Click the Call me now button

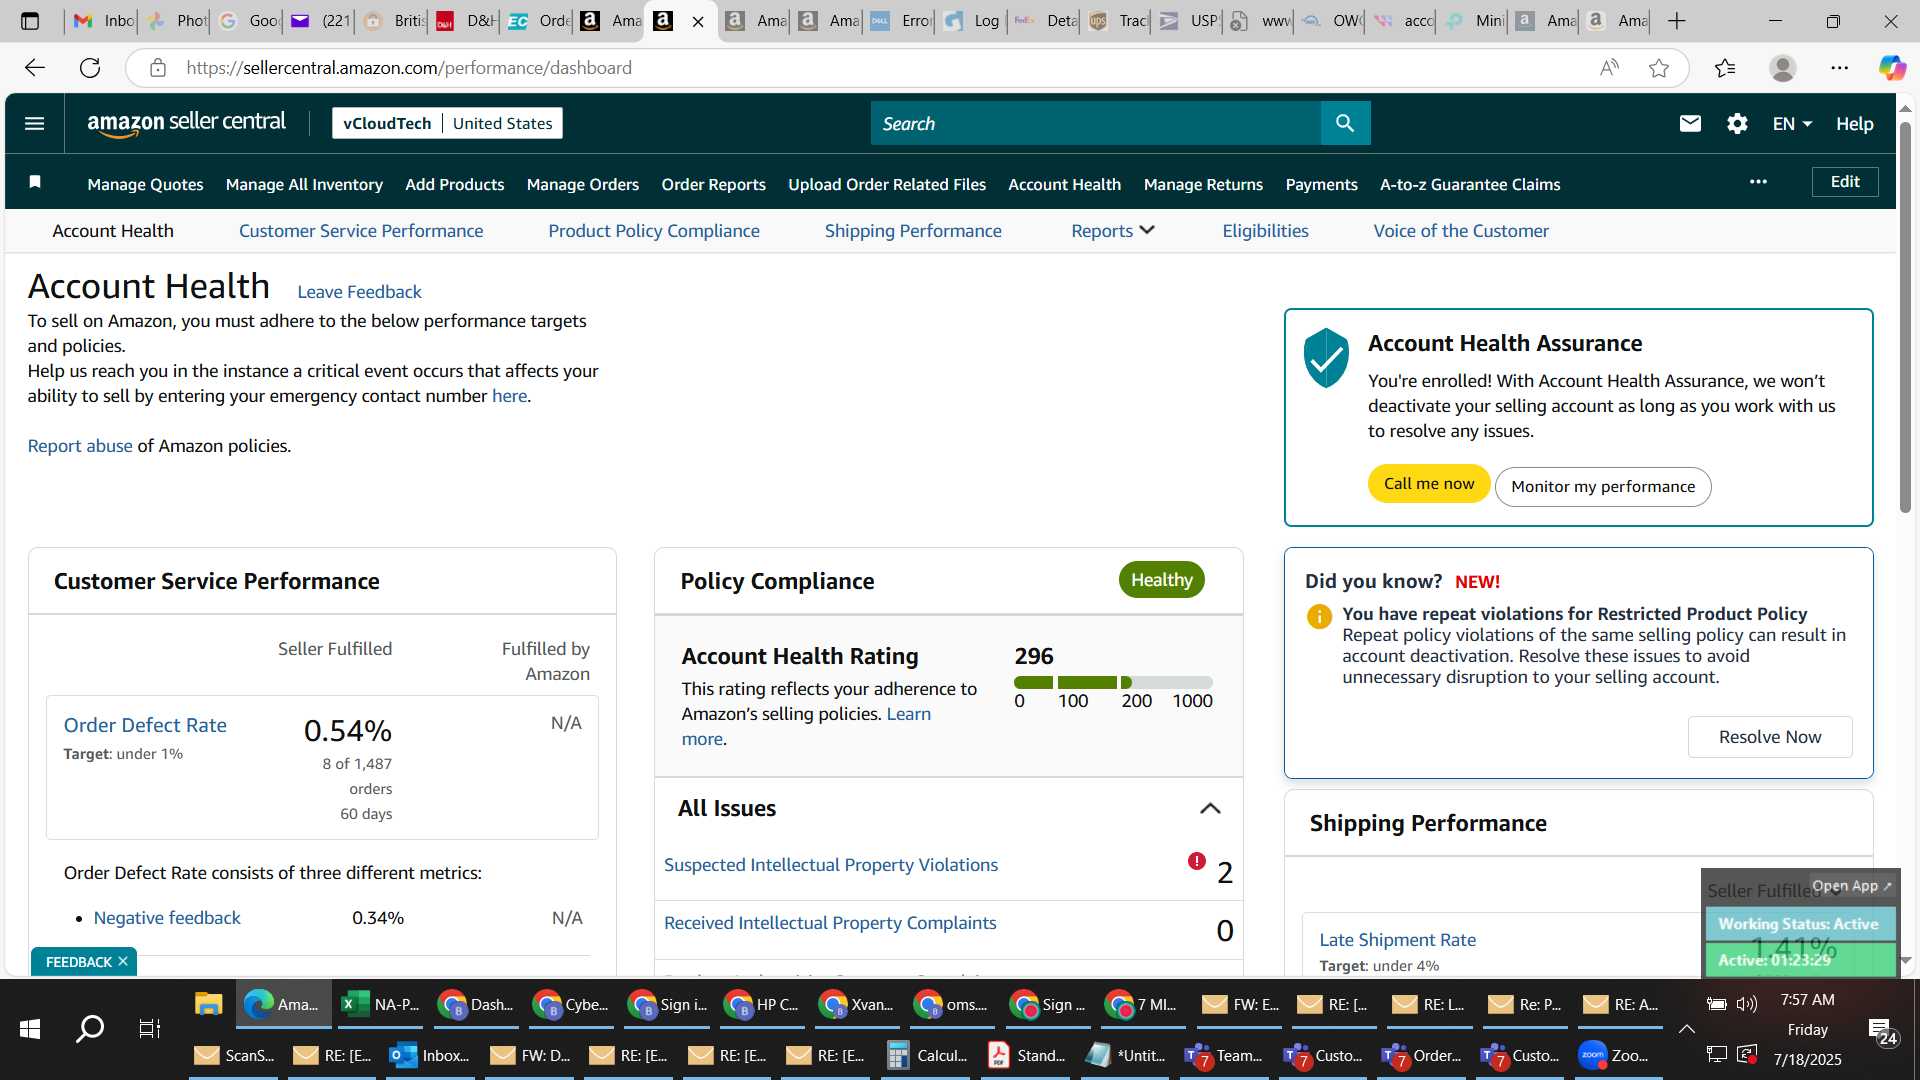[x=1429, y=484]
